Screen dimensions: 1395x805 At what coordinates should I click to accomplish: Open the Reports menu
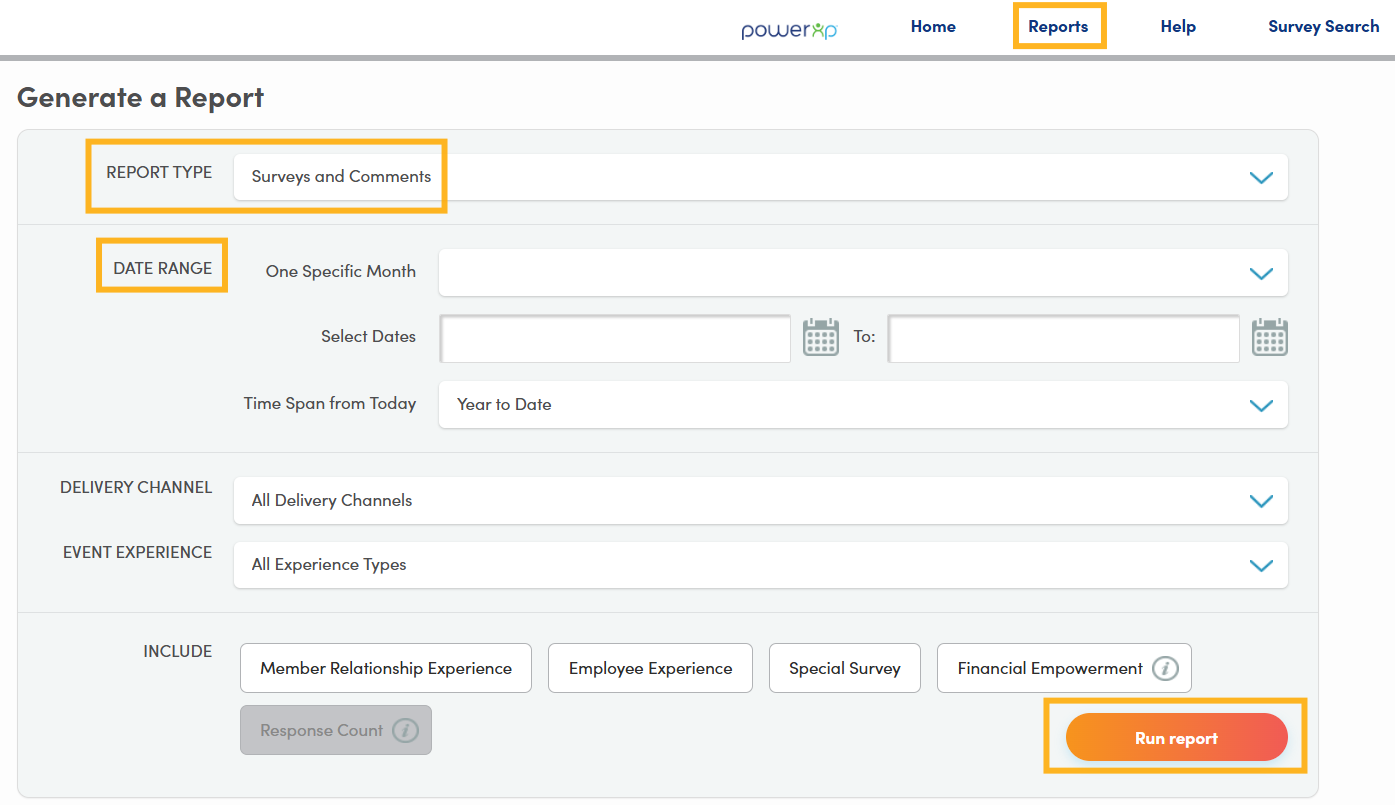(x=1058, y=27)
